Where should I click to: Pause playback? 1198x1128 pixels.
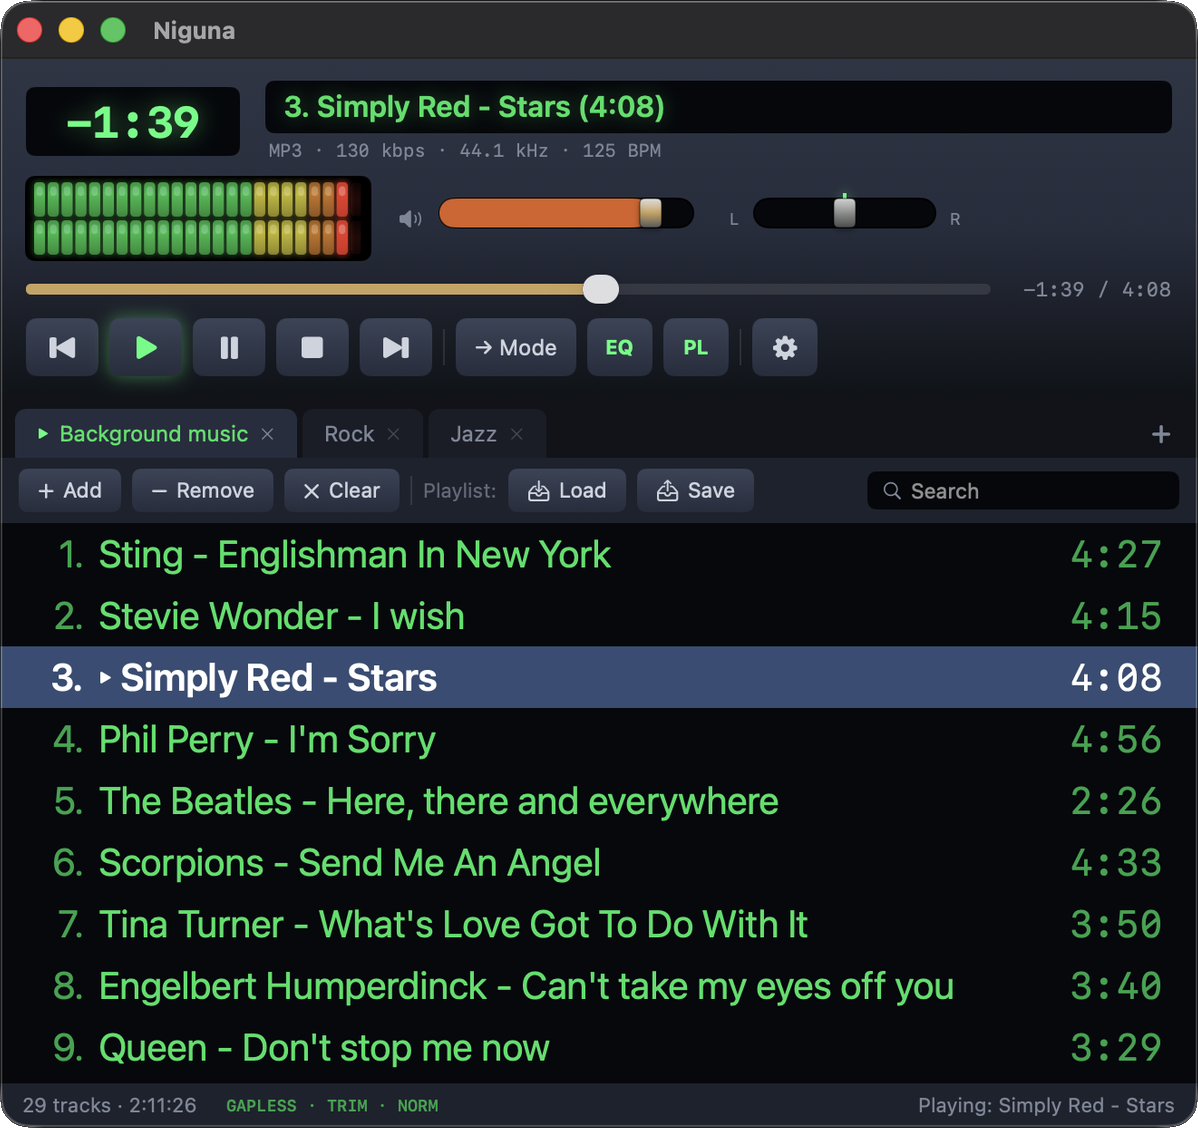229,348
